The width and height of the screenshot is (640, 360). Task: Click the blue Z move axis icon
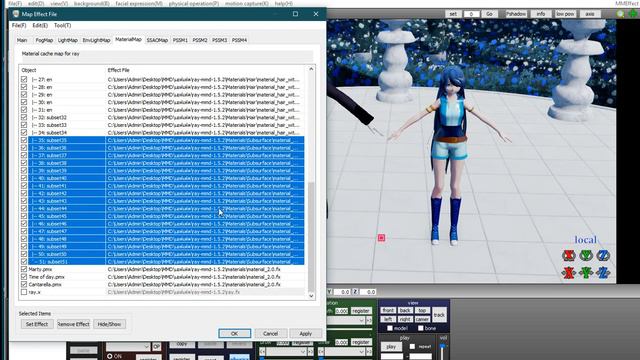pos(603,272)
